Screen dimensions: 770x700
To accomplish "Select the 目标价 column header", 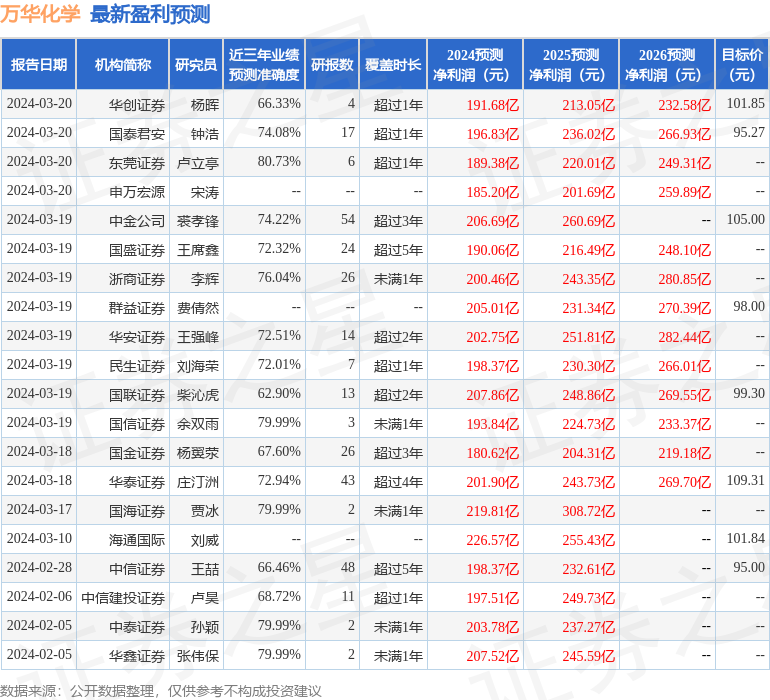I will coord(742,64).
